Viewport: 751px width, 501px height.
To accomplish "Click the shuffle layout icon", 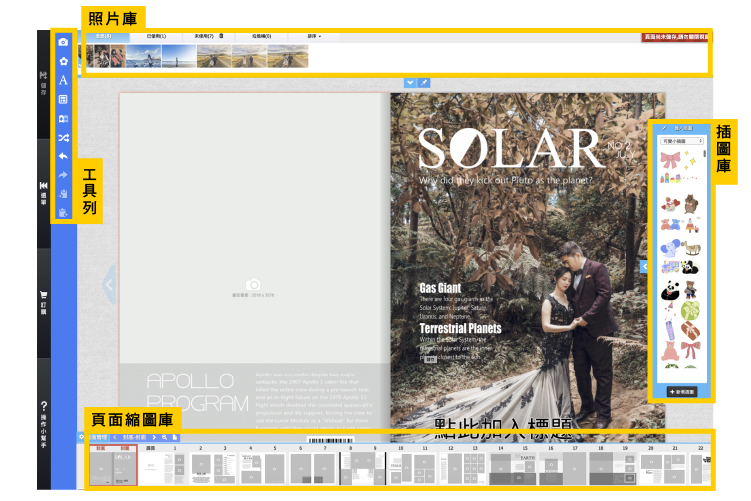I will coord(63,138).
